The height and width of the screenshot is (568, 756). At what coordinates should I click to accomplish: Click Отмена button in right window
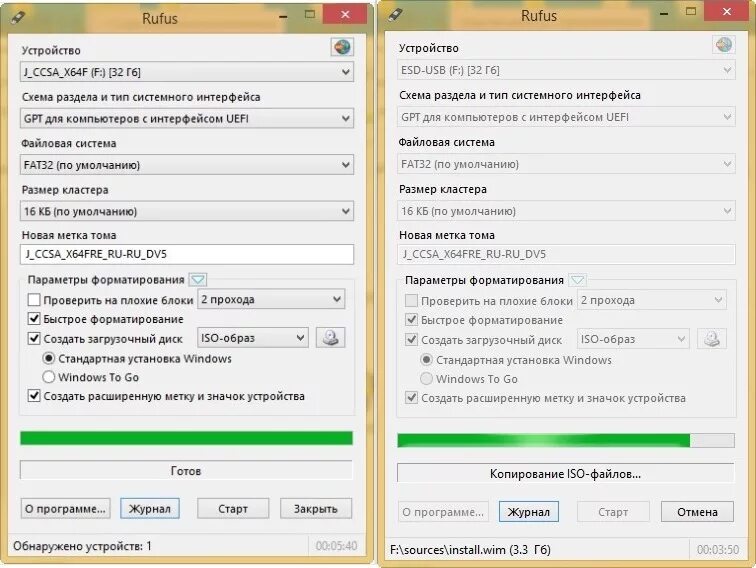pos(697,512)
